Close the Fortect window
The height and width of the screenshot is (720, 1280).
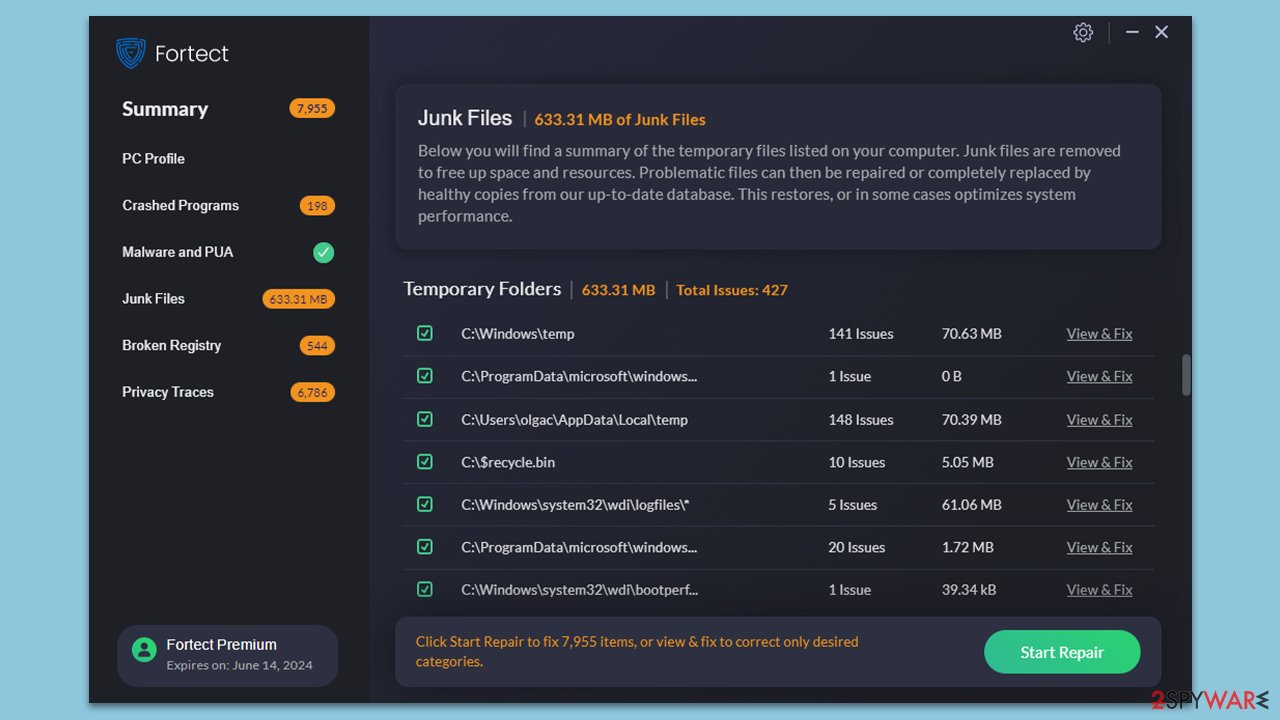1161,32
